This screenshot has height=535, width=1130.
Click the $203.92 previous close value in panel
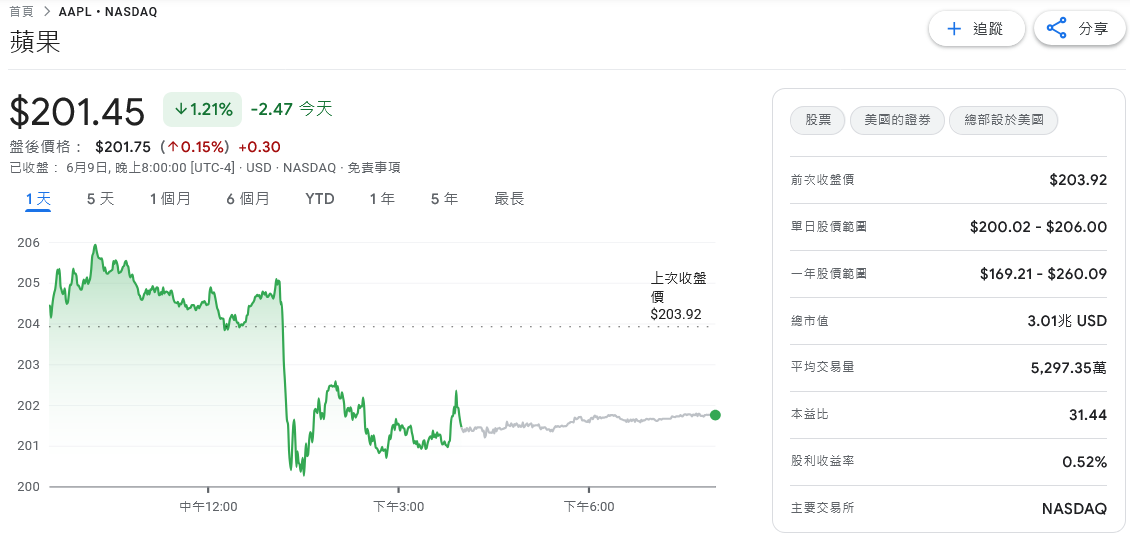[x=1078, y=180]
